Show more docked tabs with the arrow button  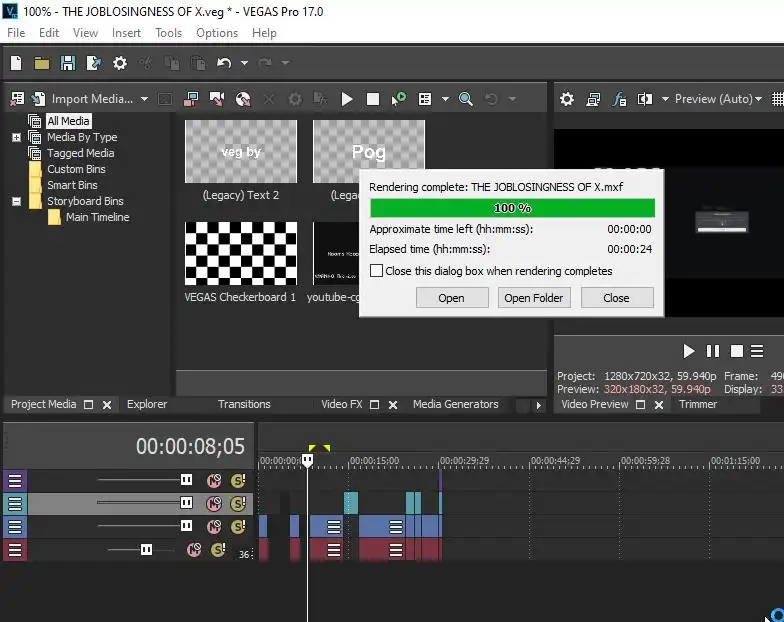click(x=538, y=405)
